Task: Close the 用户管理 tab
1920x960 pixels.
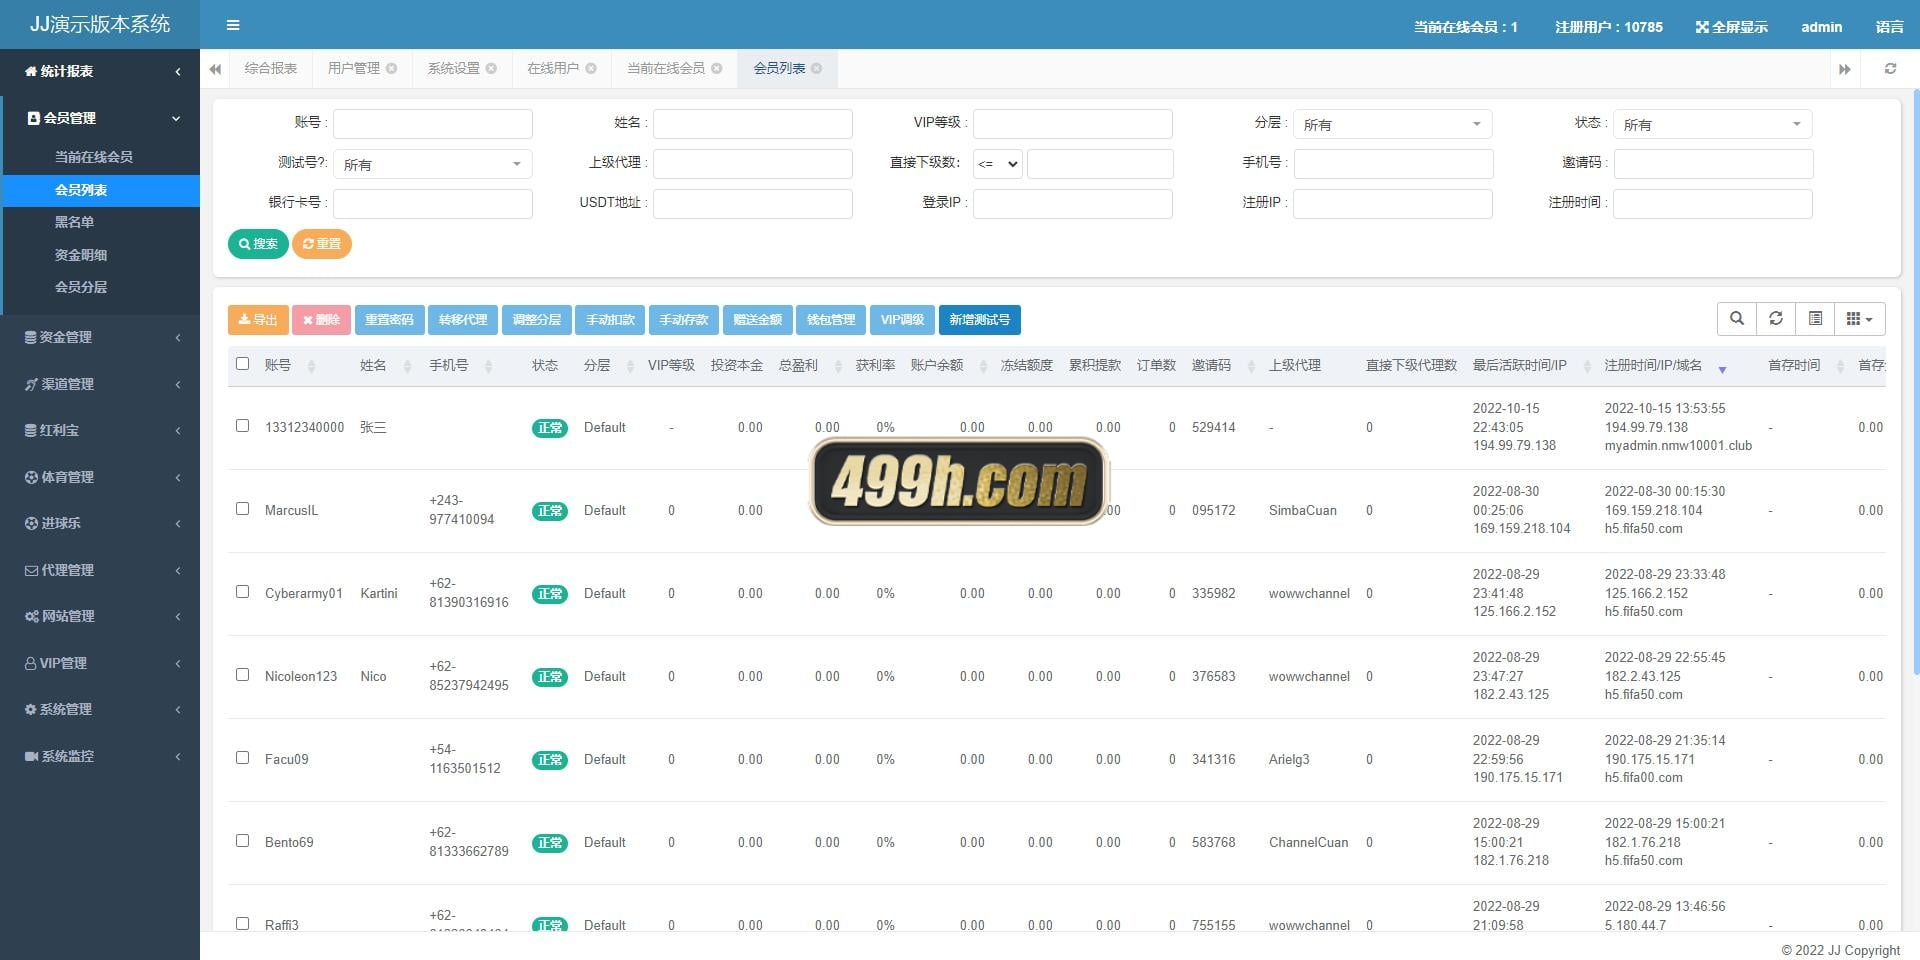Action: coord(392,69)
